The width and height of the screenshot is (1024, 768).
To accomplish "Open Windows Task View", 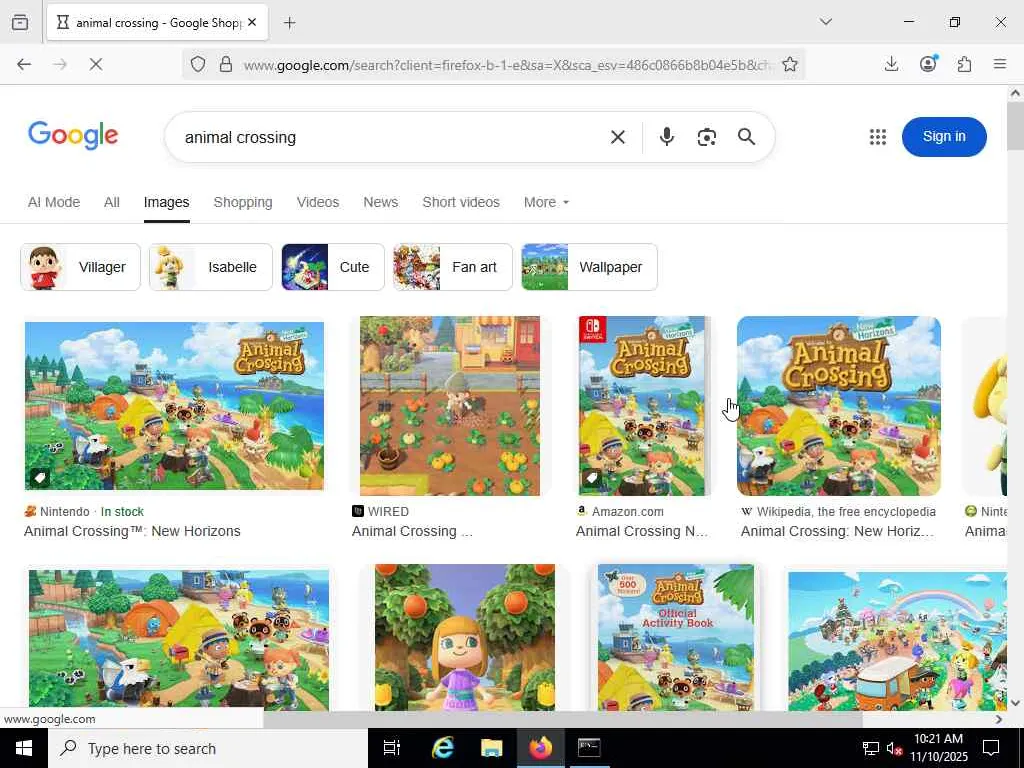I will click(392, 748).
